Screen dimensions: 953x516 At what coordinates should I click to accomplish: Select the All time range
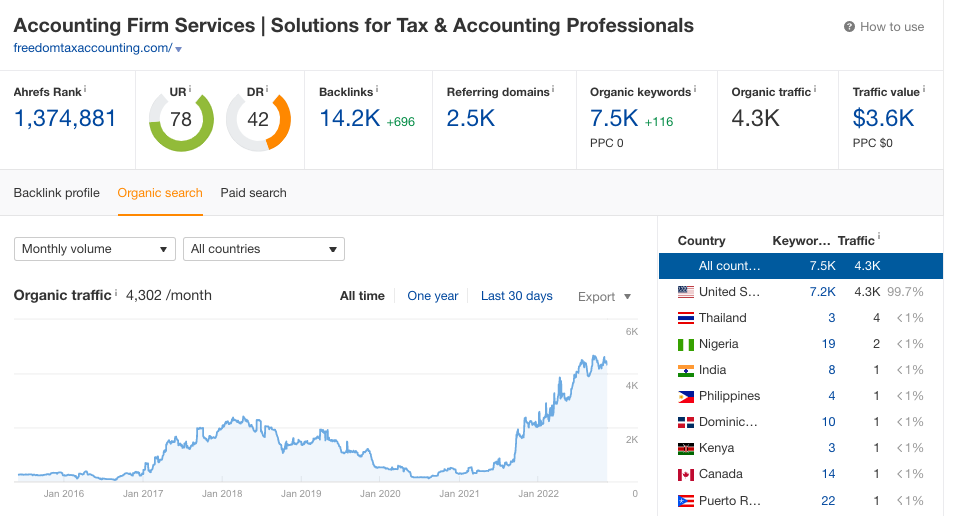click(x=362, y=296)
